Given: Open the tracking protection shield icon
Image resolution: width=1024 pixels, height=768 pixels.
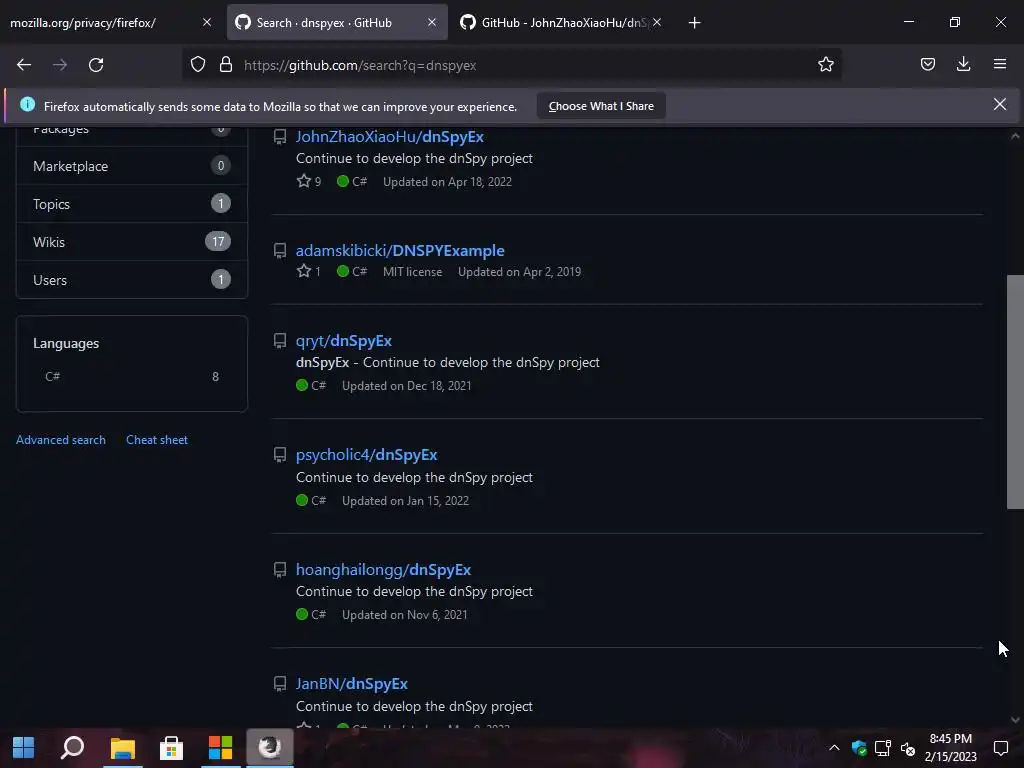Looking at the screenshot, I should pyautogui.click(x=198, y=65).
